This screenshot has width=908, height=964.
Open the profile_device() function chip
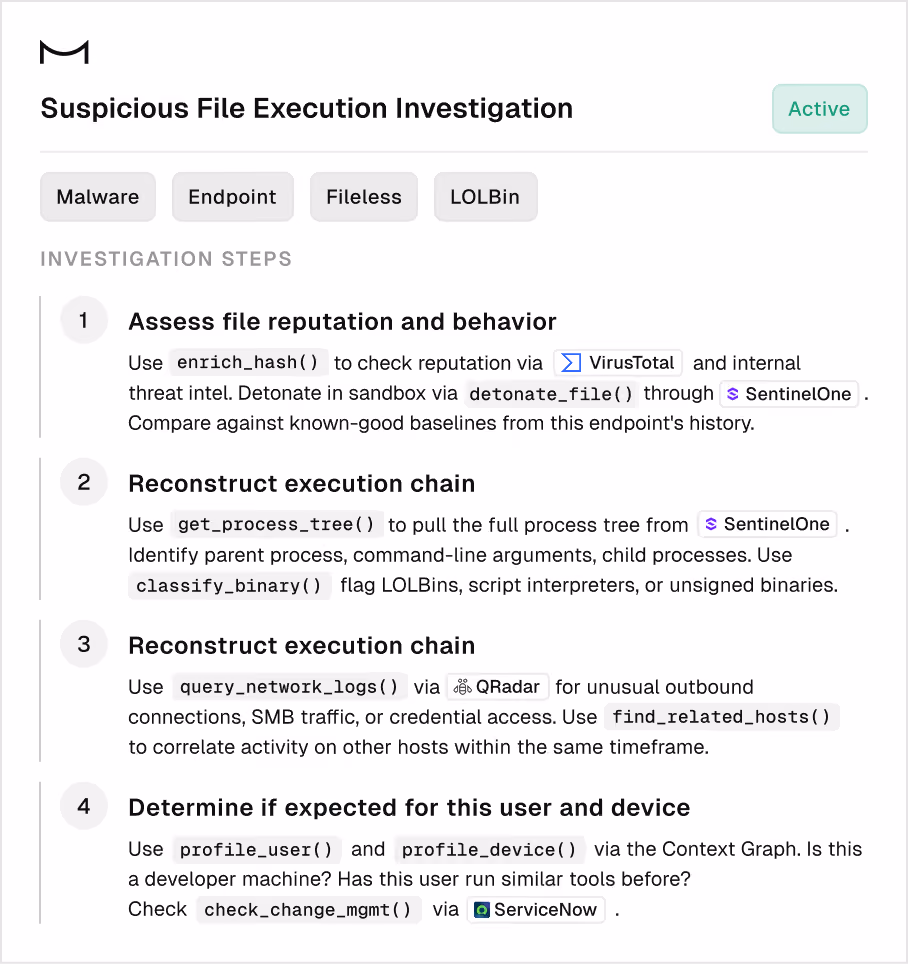click(x=489, y=850)
